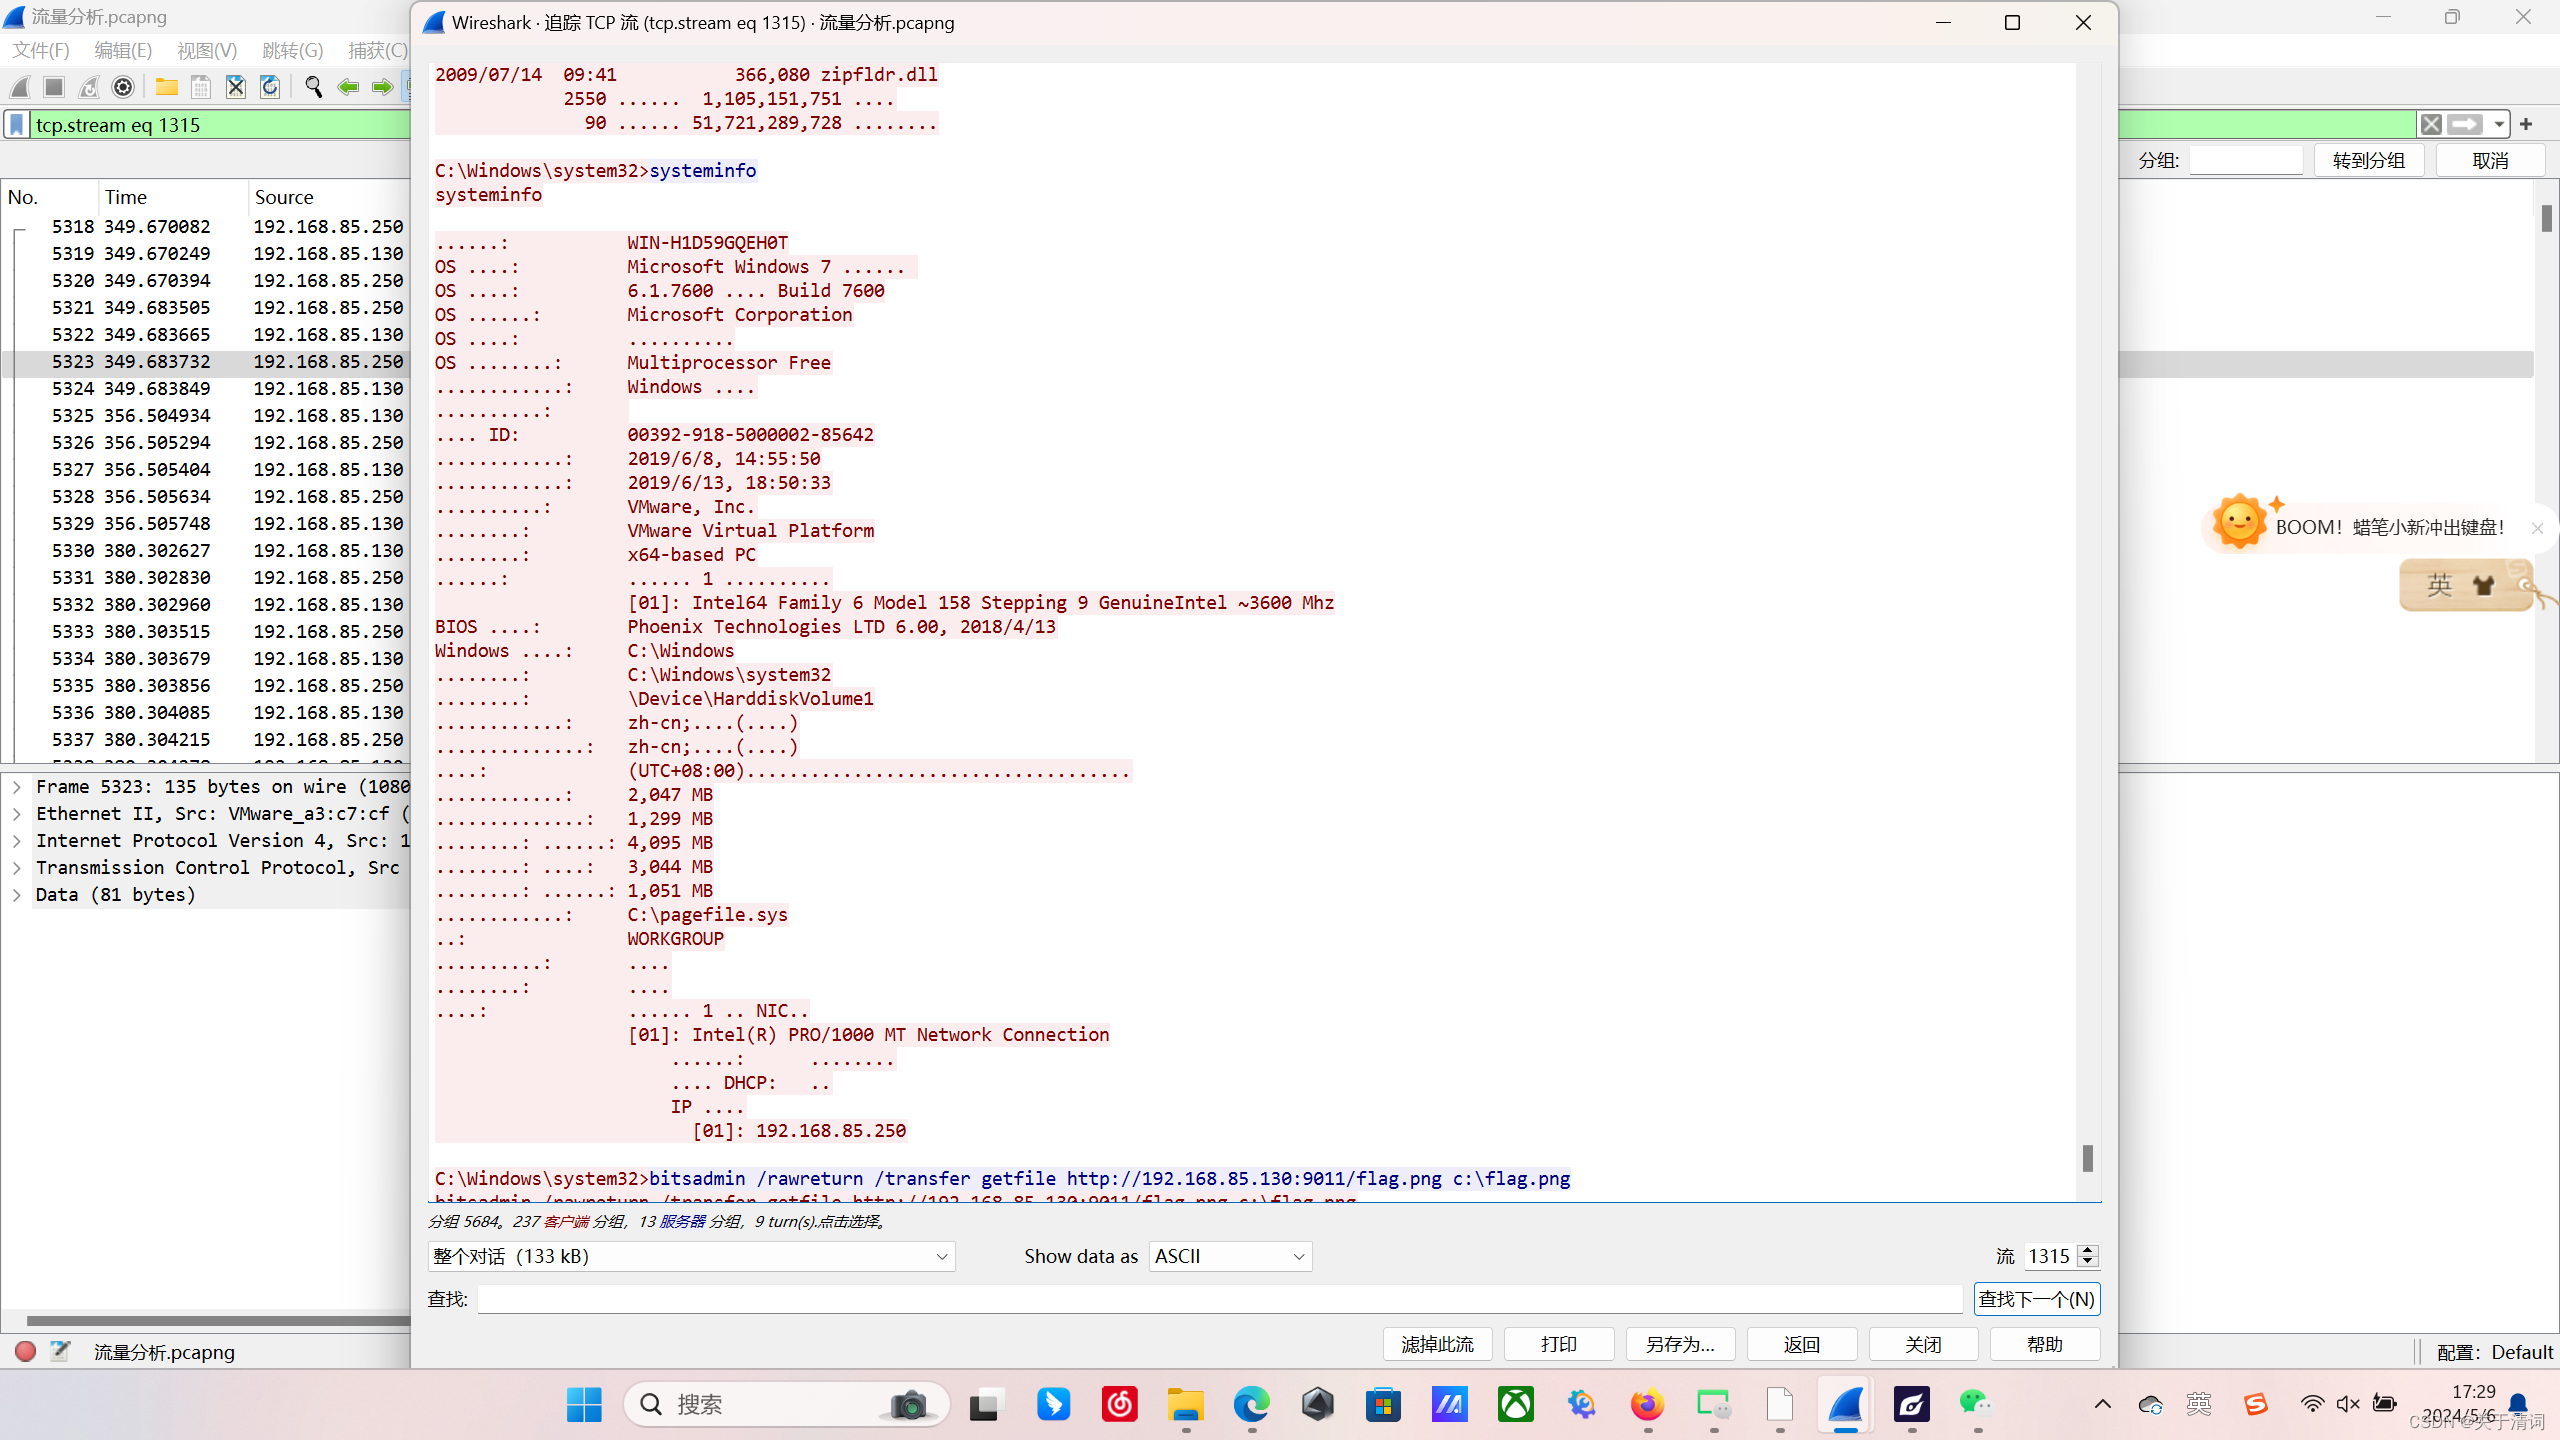
Task: Add a filter button with the plus icon
Action: coord(2526,125)
